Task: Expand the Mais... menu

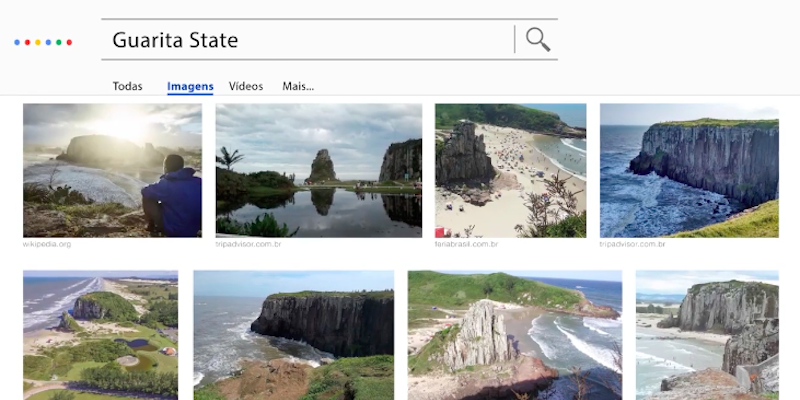Action: click(x=298, y=86)
